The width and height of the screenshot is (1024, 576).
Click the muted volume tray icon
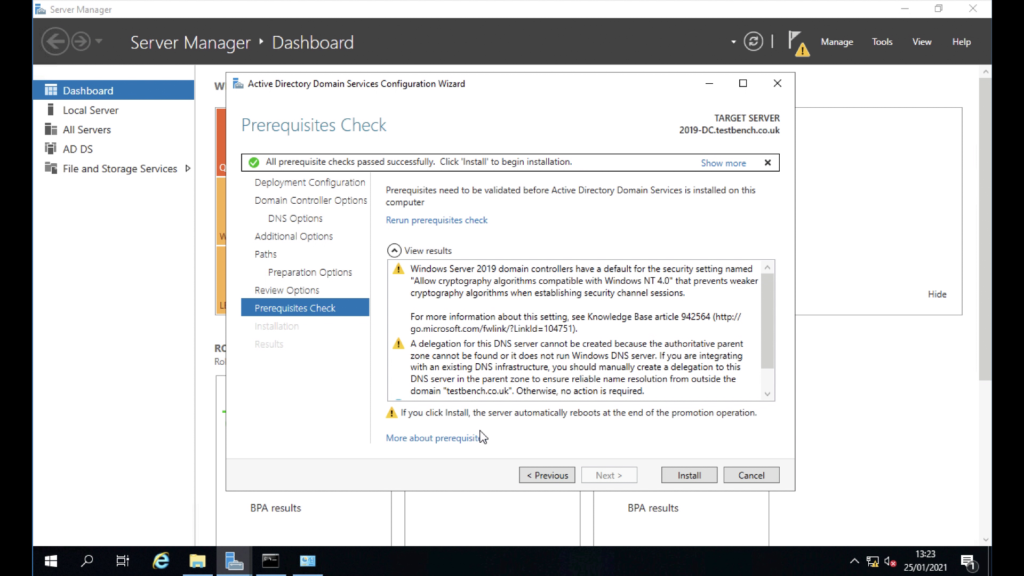pos(890,561)
